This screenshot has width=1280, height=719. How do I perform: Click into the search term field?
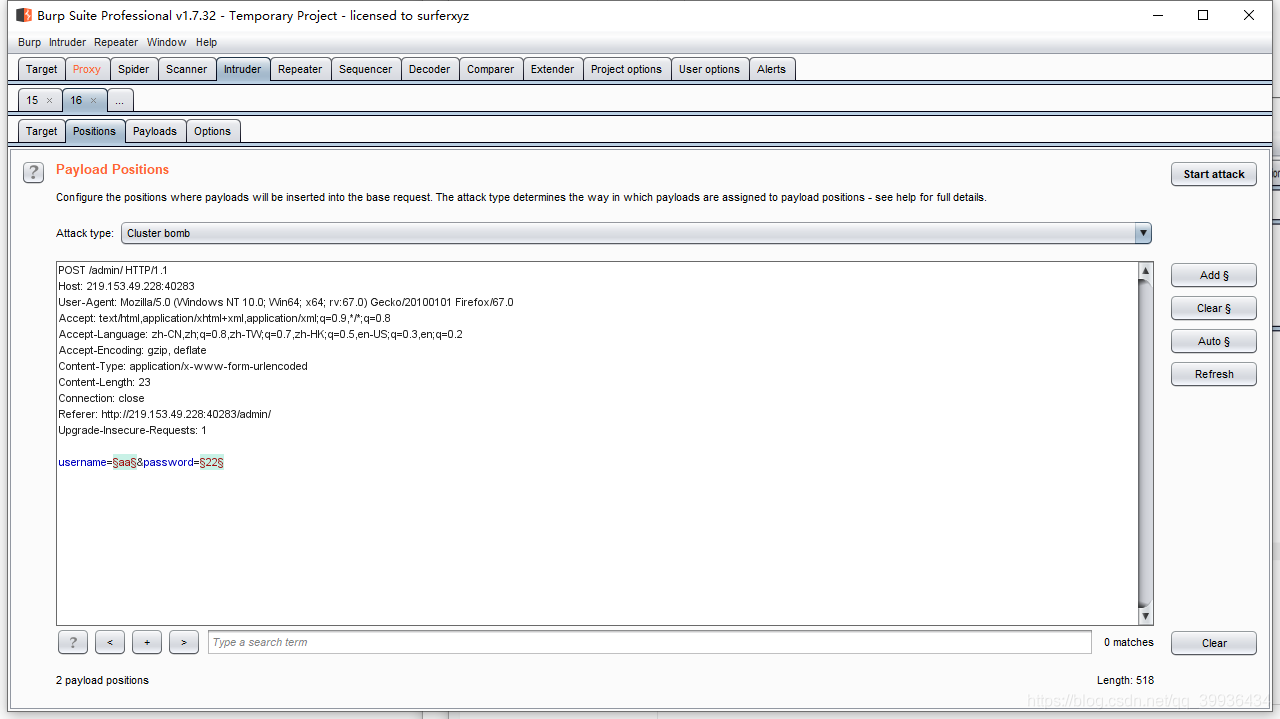[650, 642]
